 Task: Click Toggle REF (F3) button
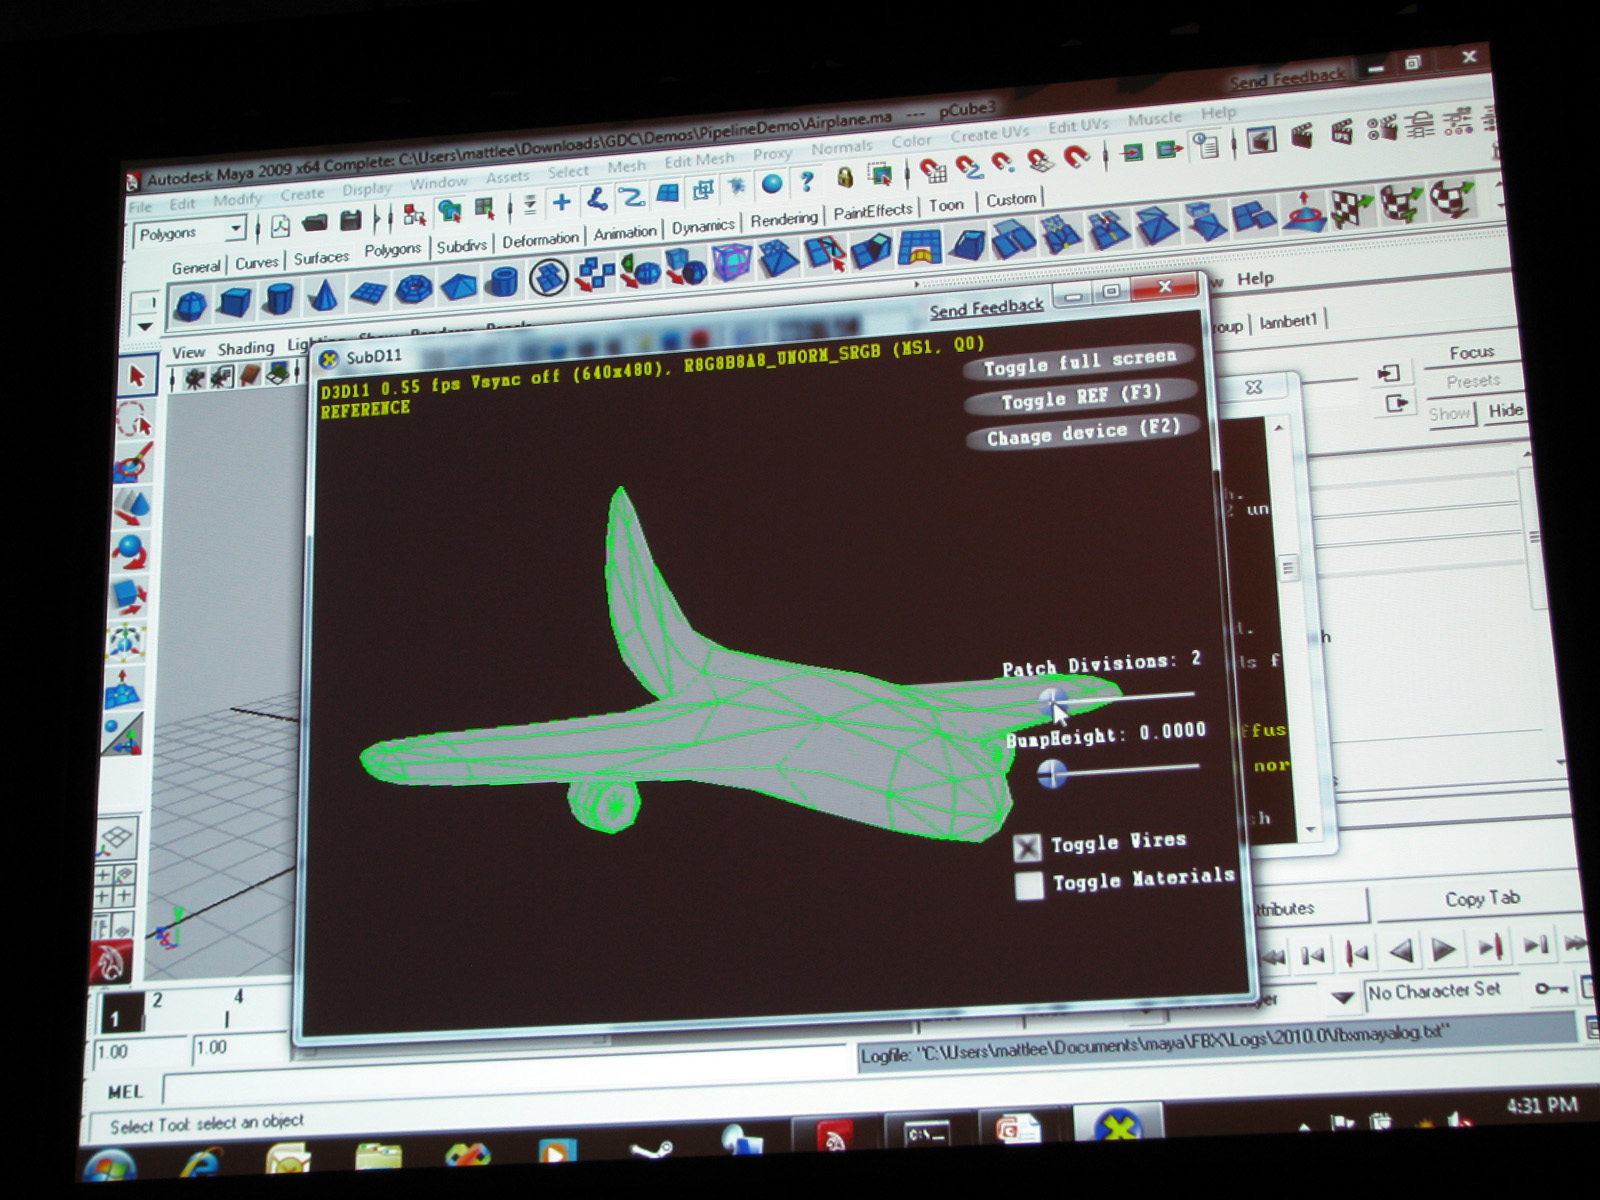(1082, 397)
